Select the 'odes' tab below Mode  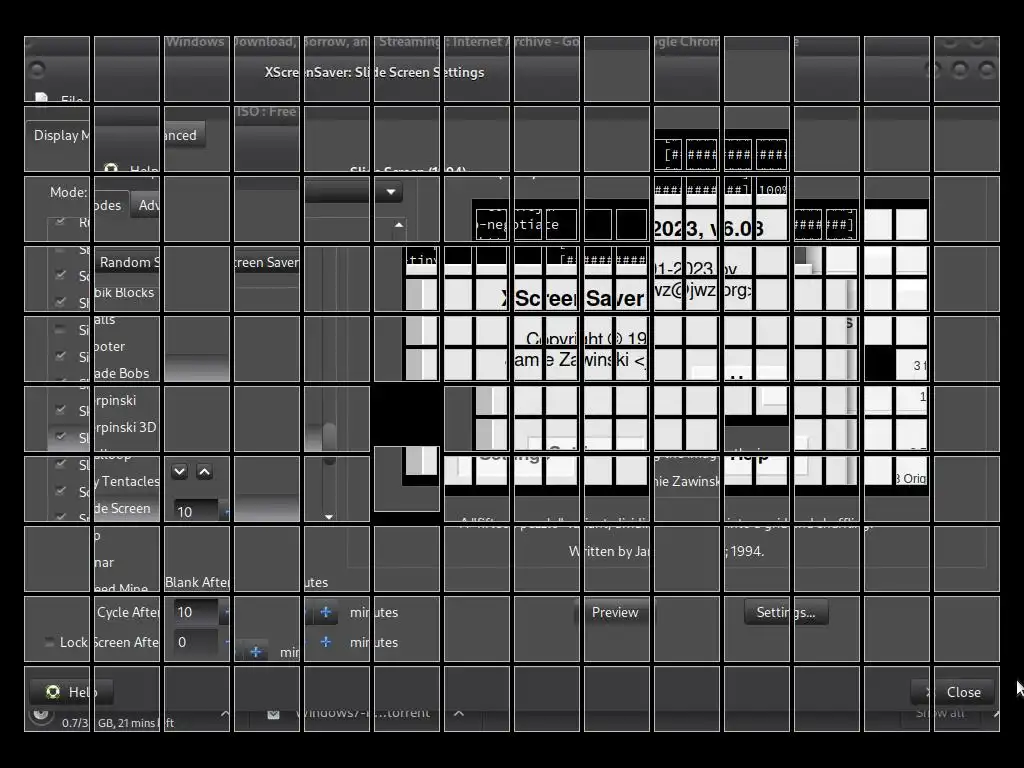(x=110, y=205)
